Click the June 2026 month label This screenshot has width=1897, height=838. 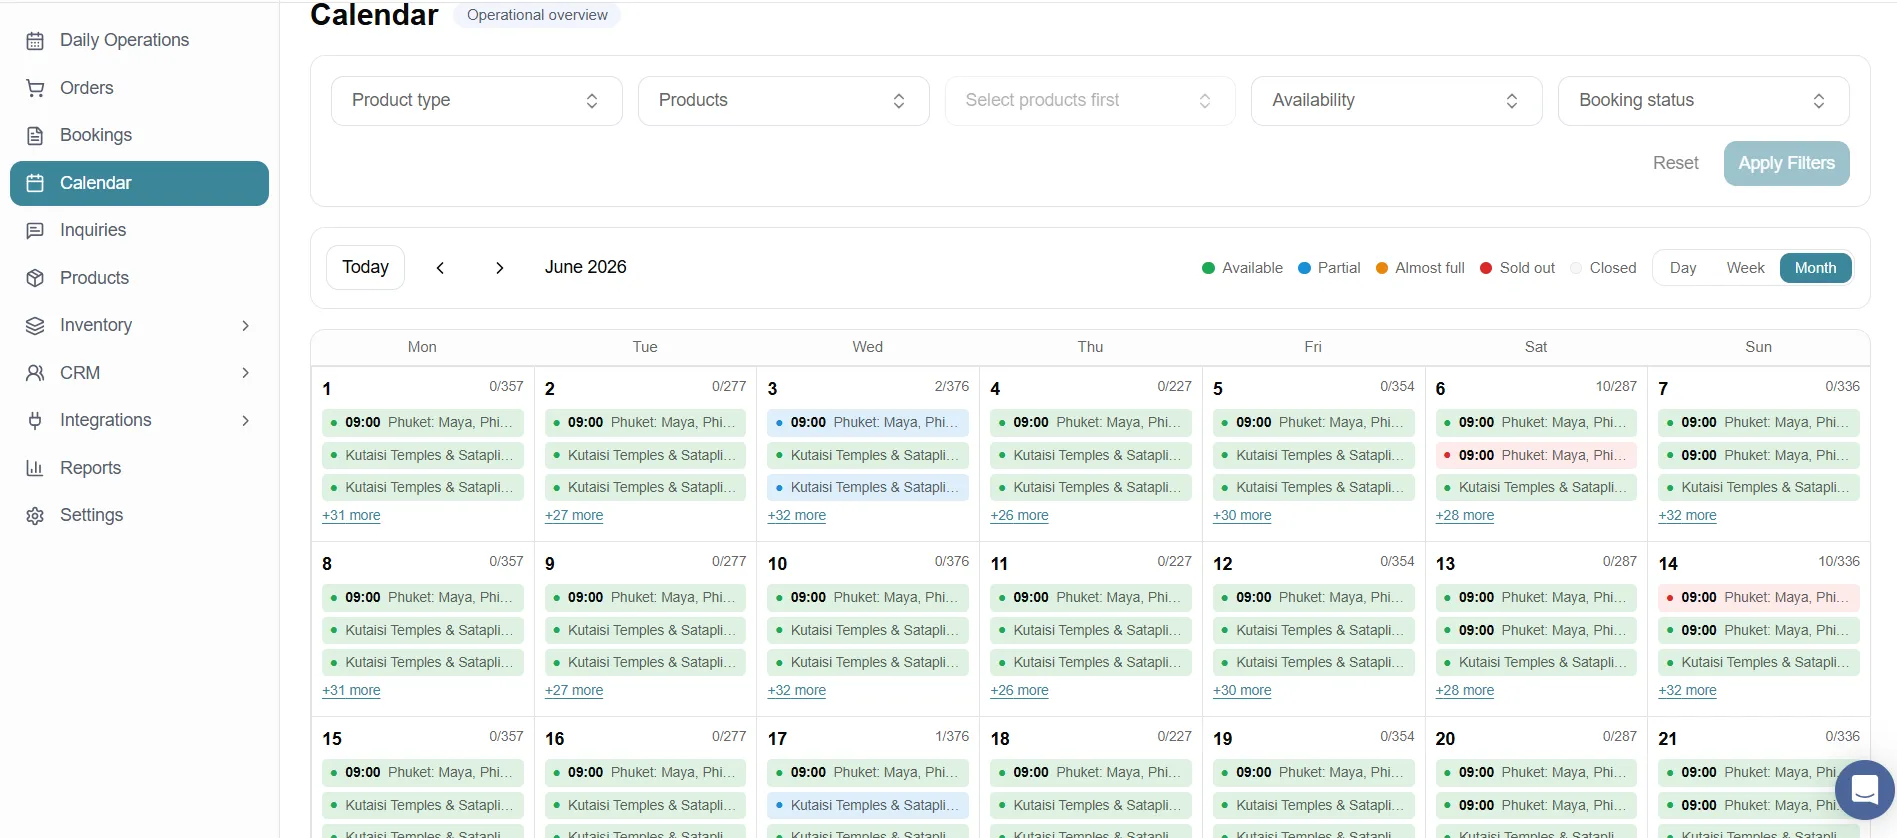[x=585, y=268]
